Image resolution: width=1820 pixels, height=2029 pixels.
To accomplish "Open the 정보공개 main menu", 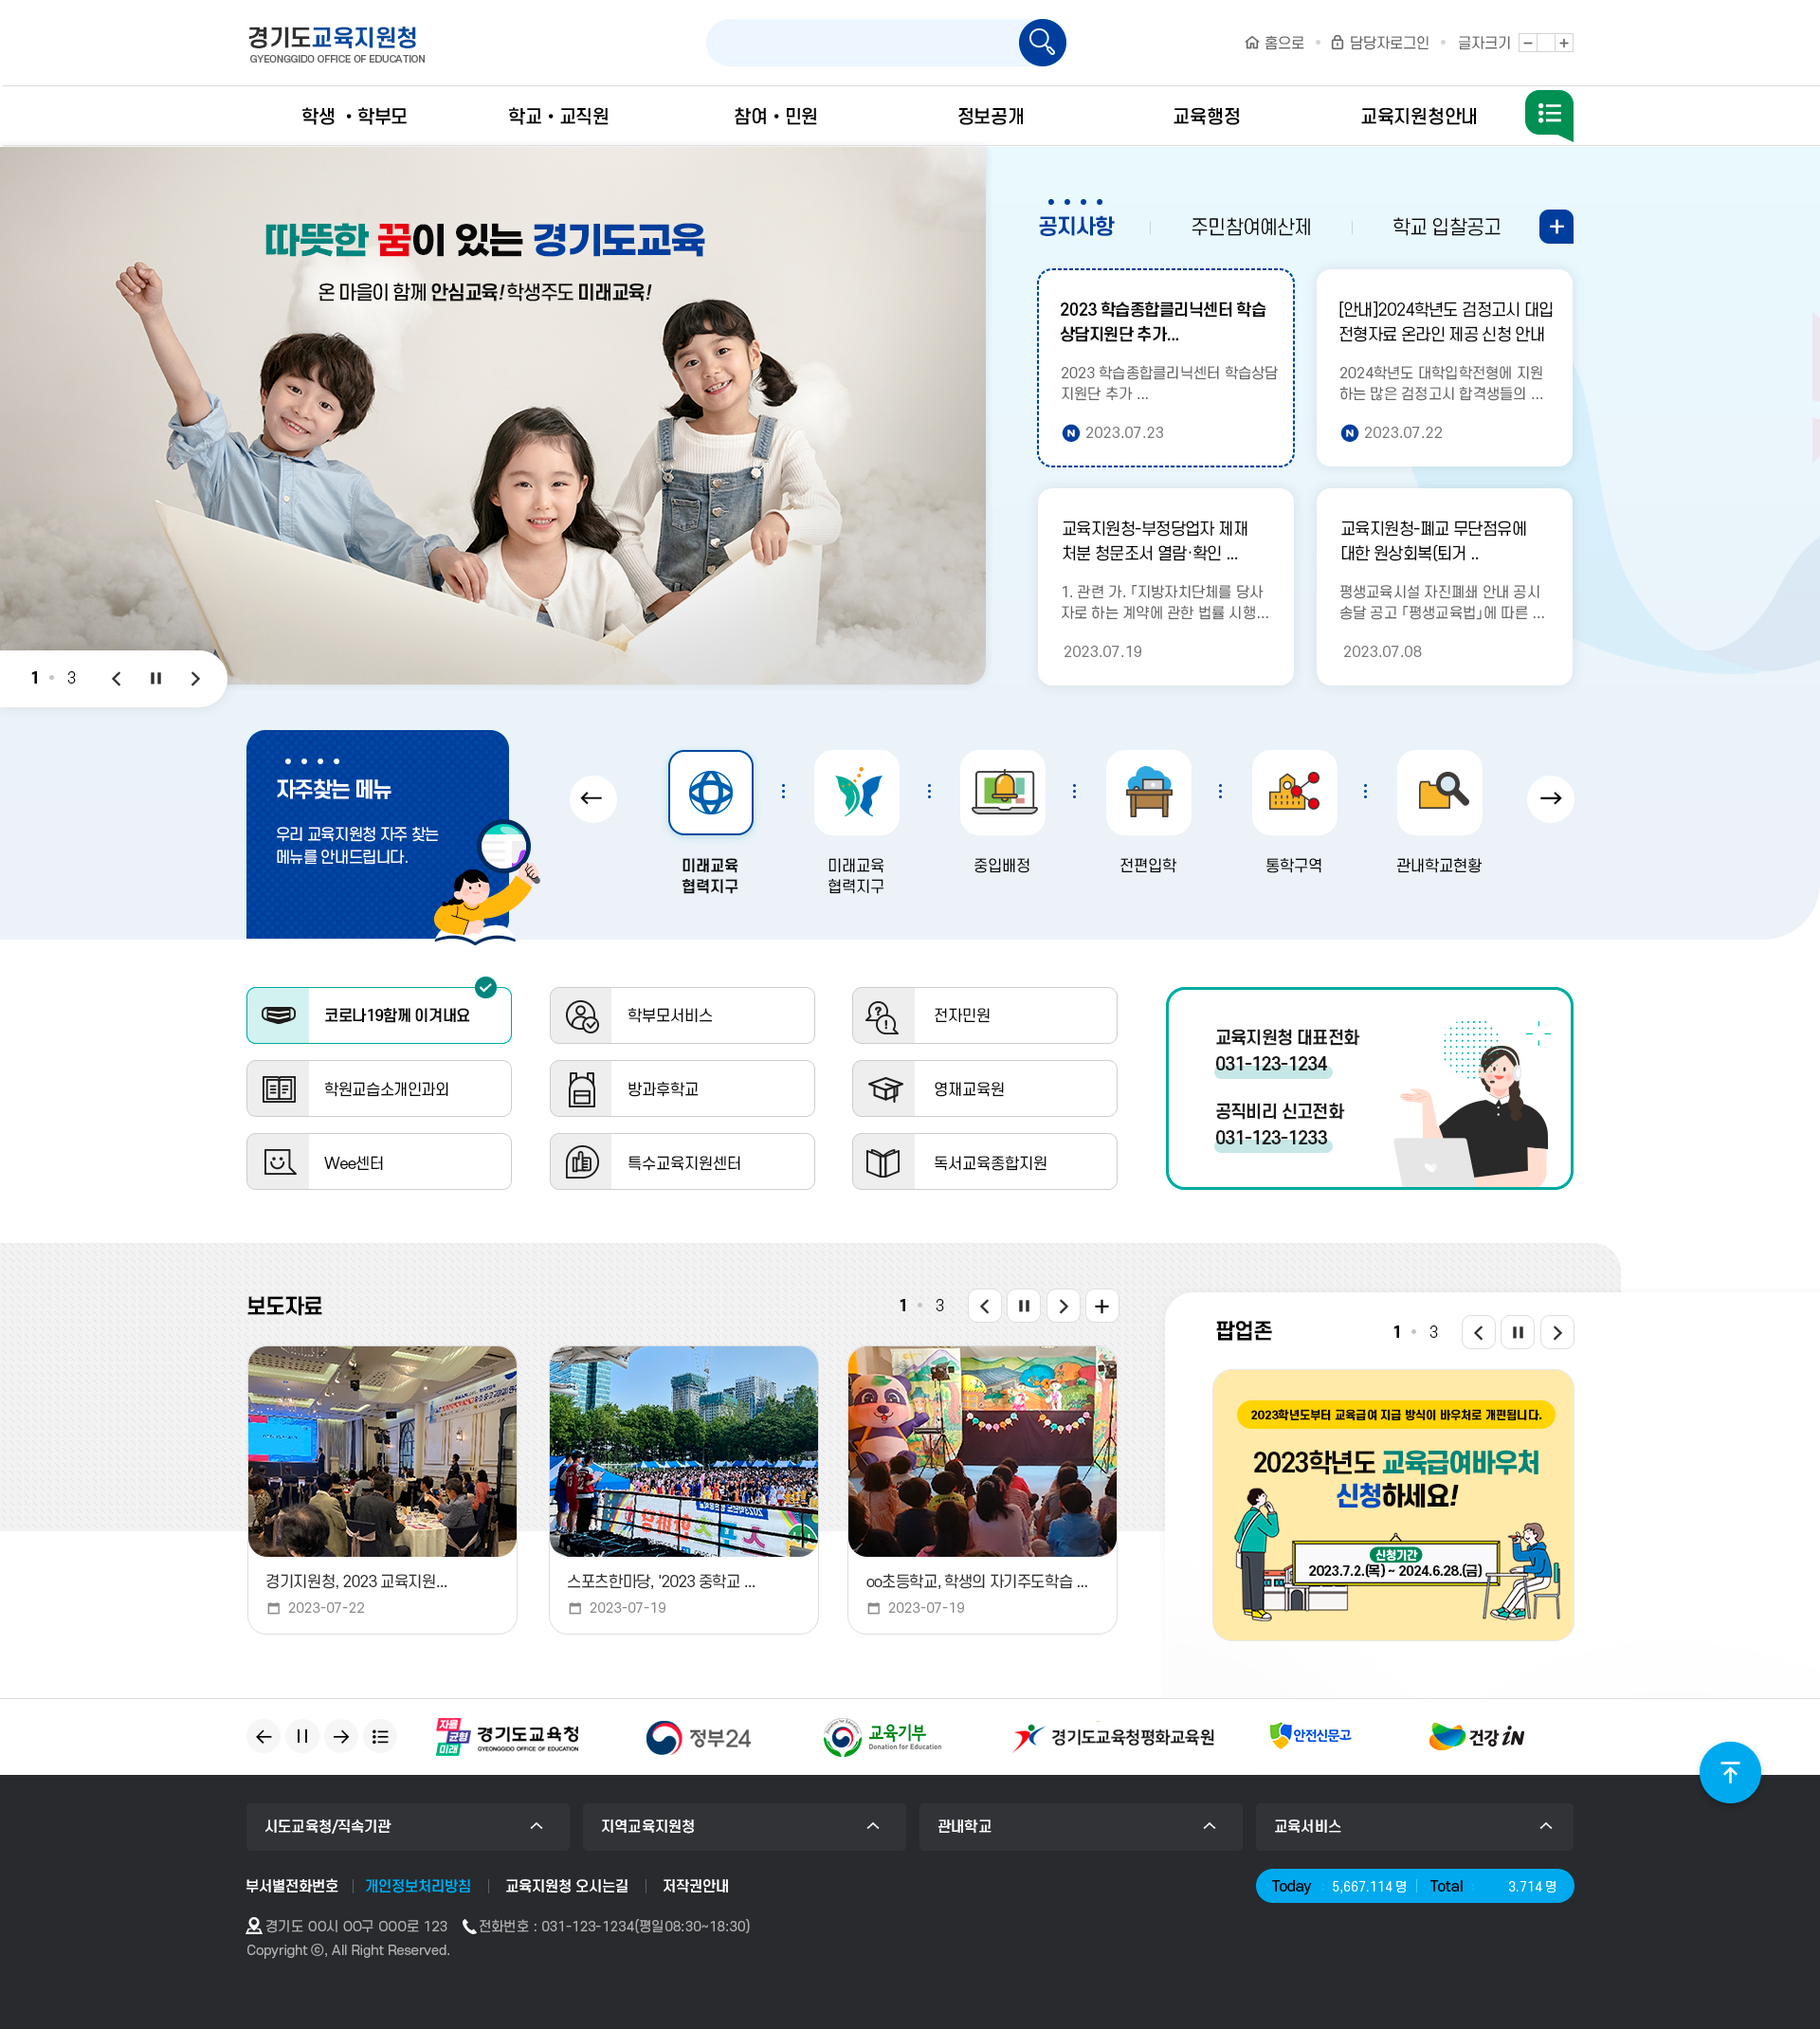I will [x=990, y=116].
